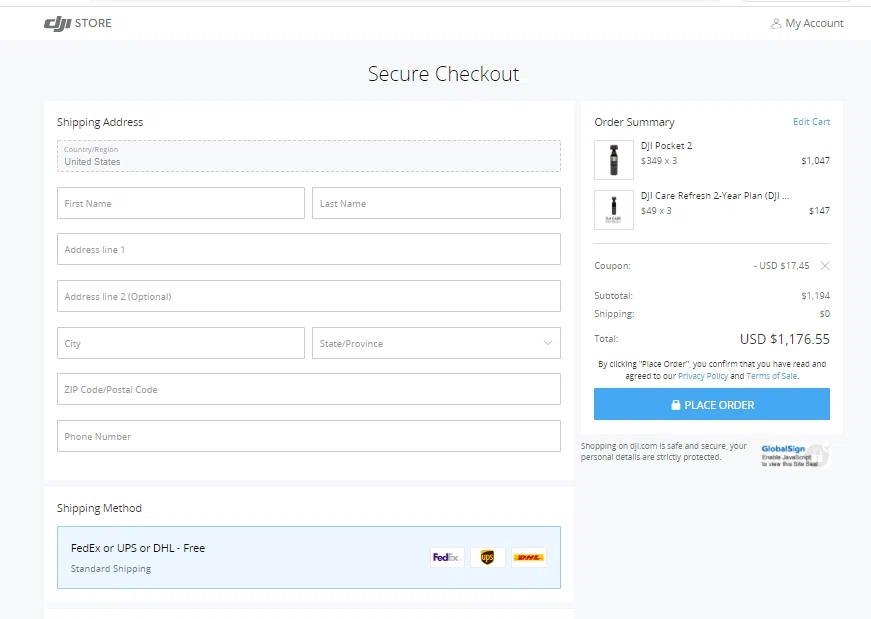
Task: Select the ZIP Code/Postal Code field
Action: point(308,390)
